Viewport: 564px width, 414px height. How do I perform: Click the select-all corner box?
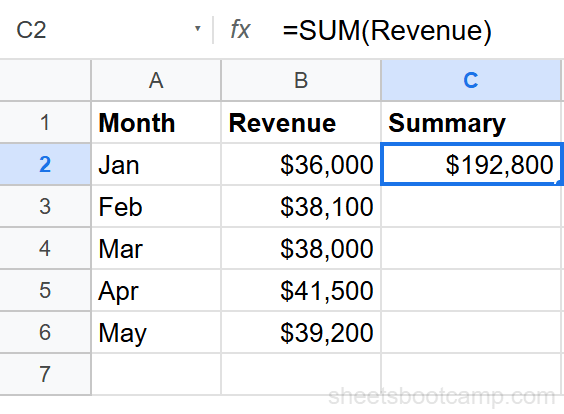(45, 80)
